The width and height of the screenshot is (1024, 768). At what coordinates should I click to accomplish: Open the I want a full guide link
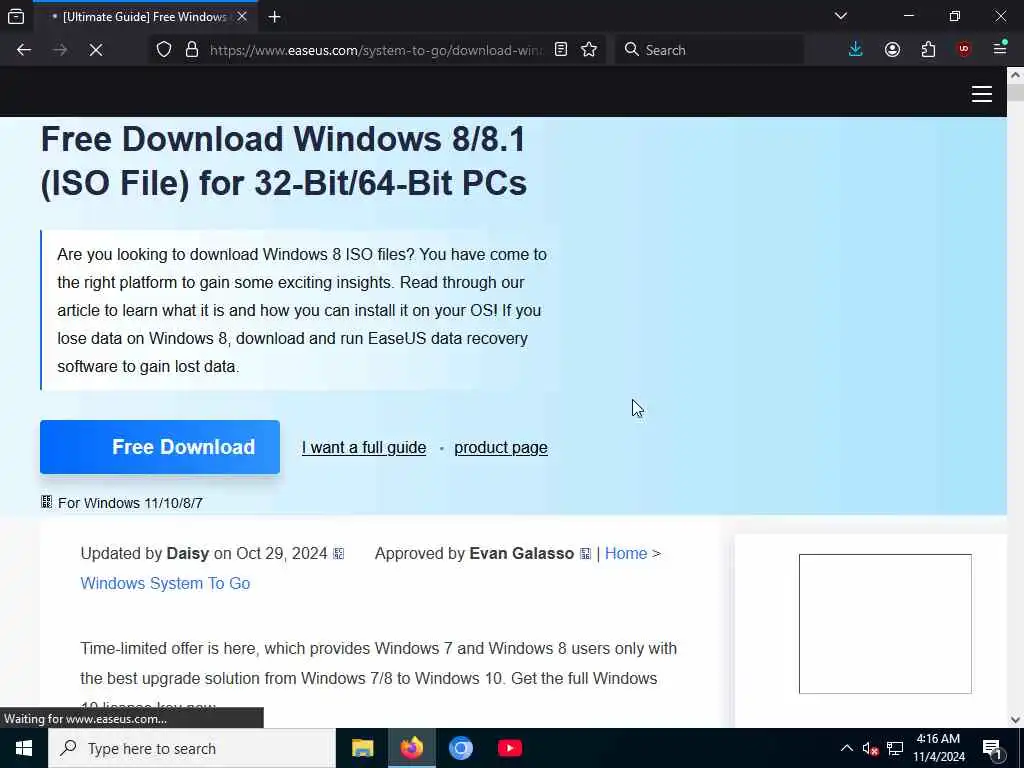[364, 447]
